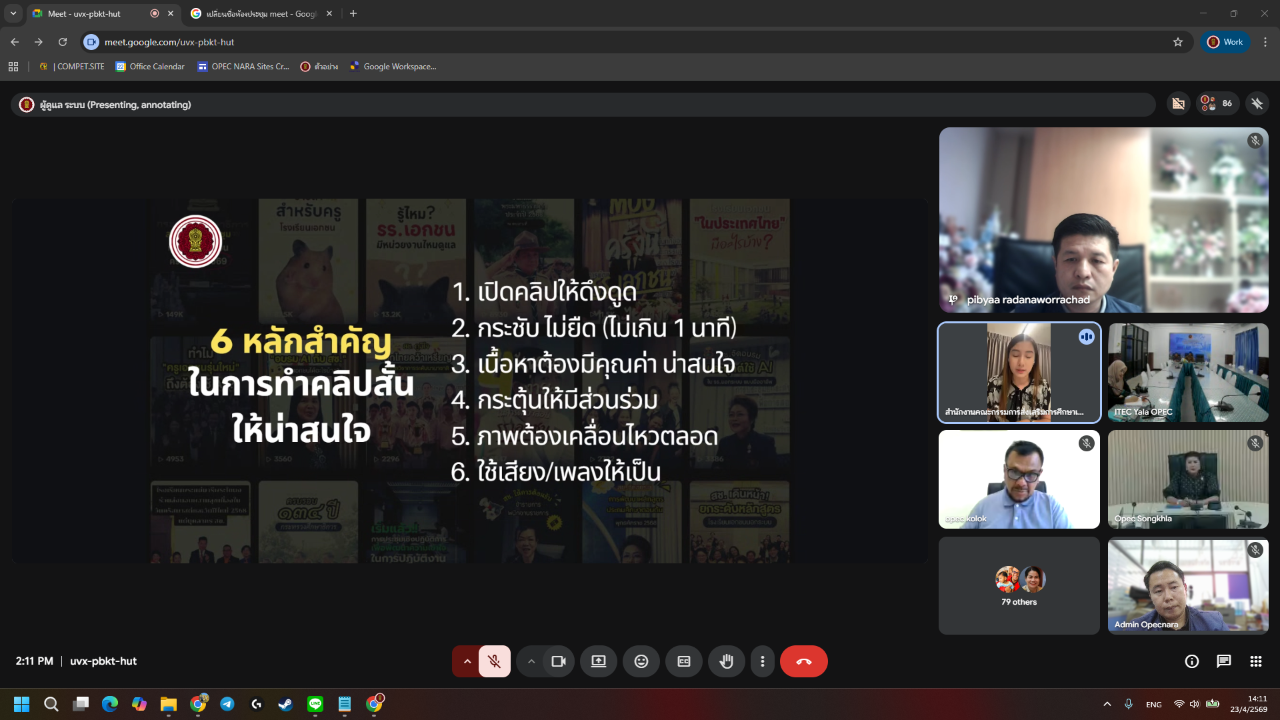Screen dimensions: 1280x720
Task: Turn on the camera
Action: click(559, 661)
